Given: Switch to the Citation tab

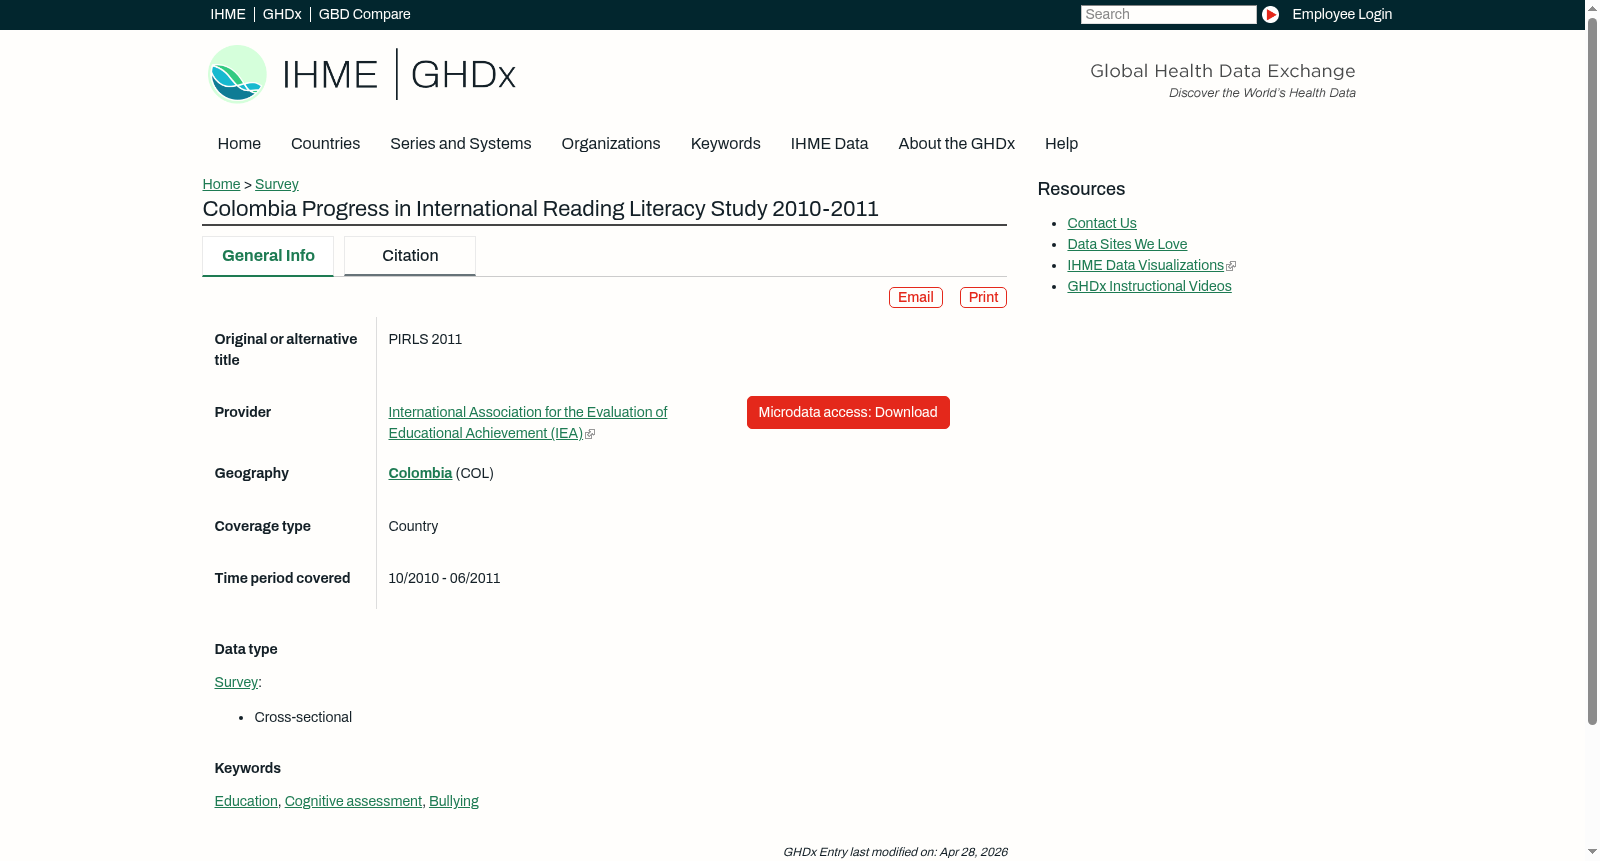Looking at the screenshot, I should (410, 256).
